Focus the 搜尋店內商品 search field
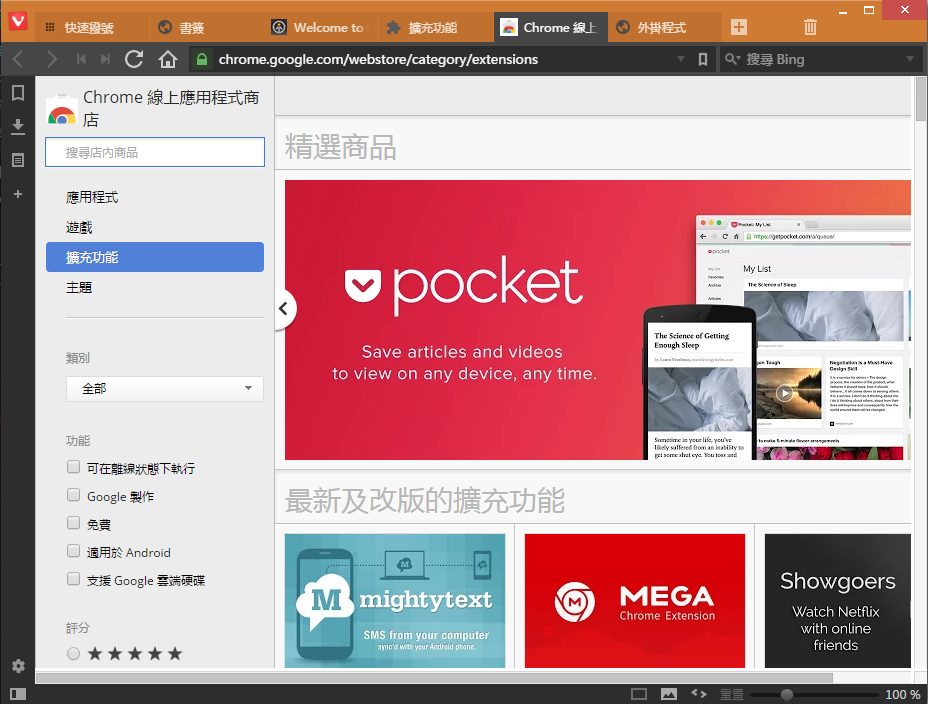Screen dimensions: 928x704 pos(155,153)
